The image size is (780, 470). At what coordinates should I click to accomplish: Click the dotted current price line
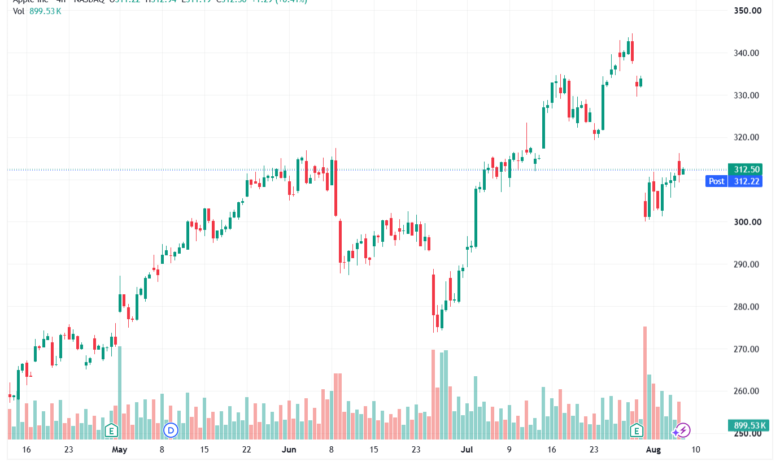367,170
